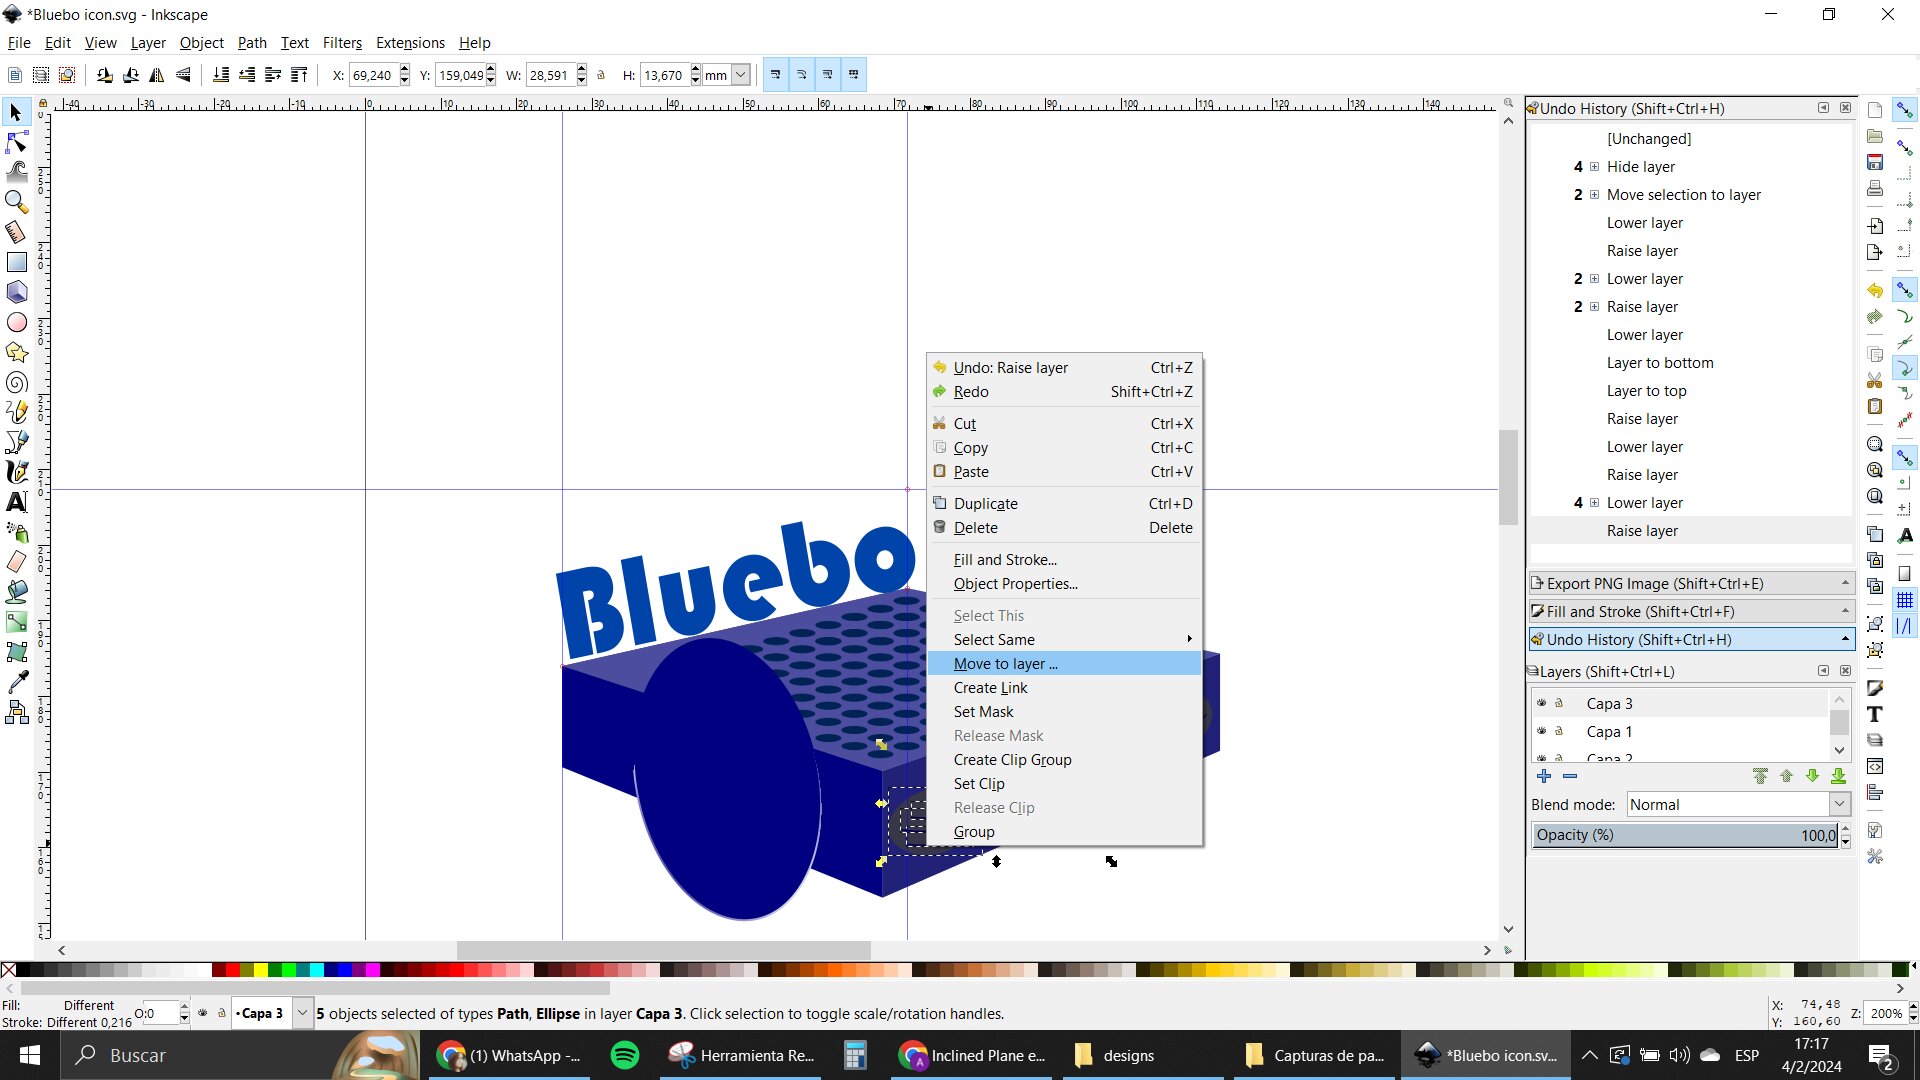Screen dimensions: 1920x1080
Task: Choose Fill and Stroke in context menu
Action: pyautogui.click(x=1064, y=560)
